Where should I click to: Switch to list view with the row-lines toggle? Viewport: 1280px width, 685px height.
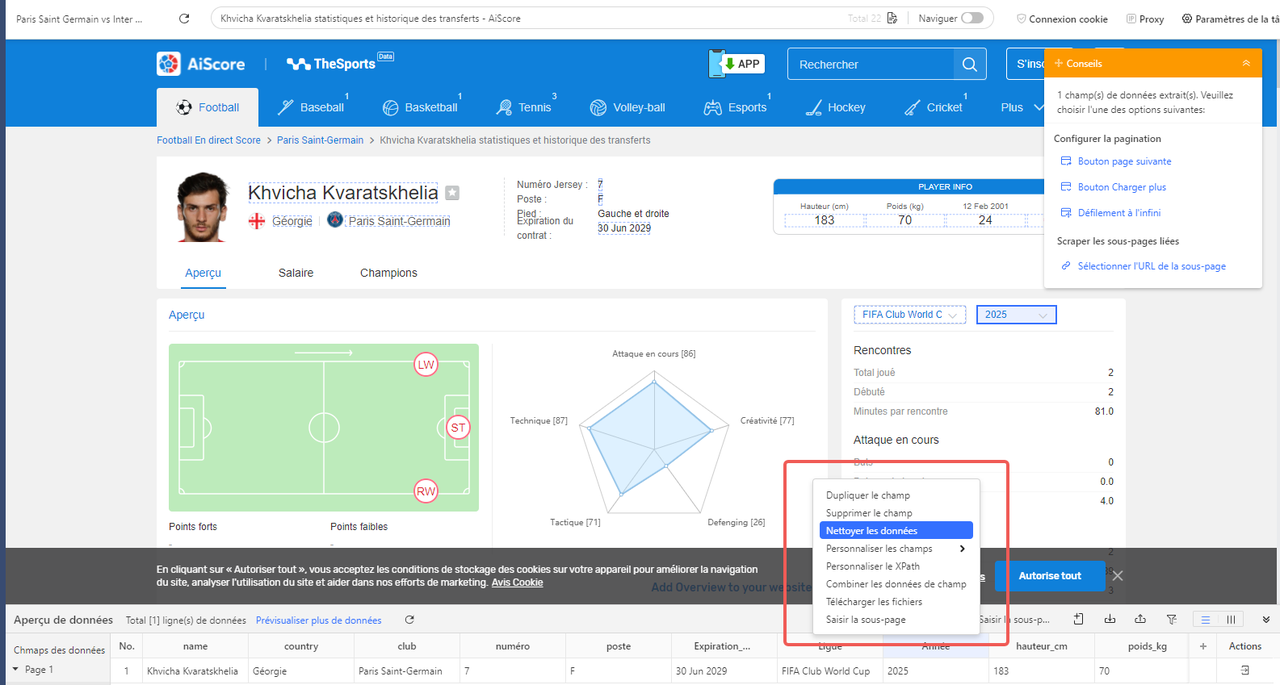pyautogui.click(x=1207, y=620)
